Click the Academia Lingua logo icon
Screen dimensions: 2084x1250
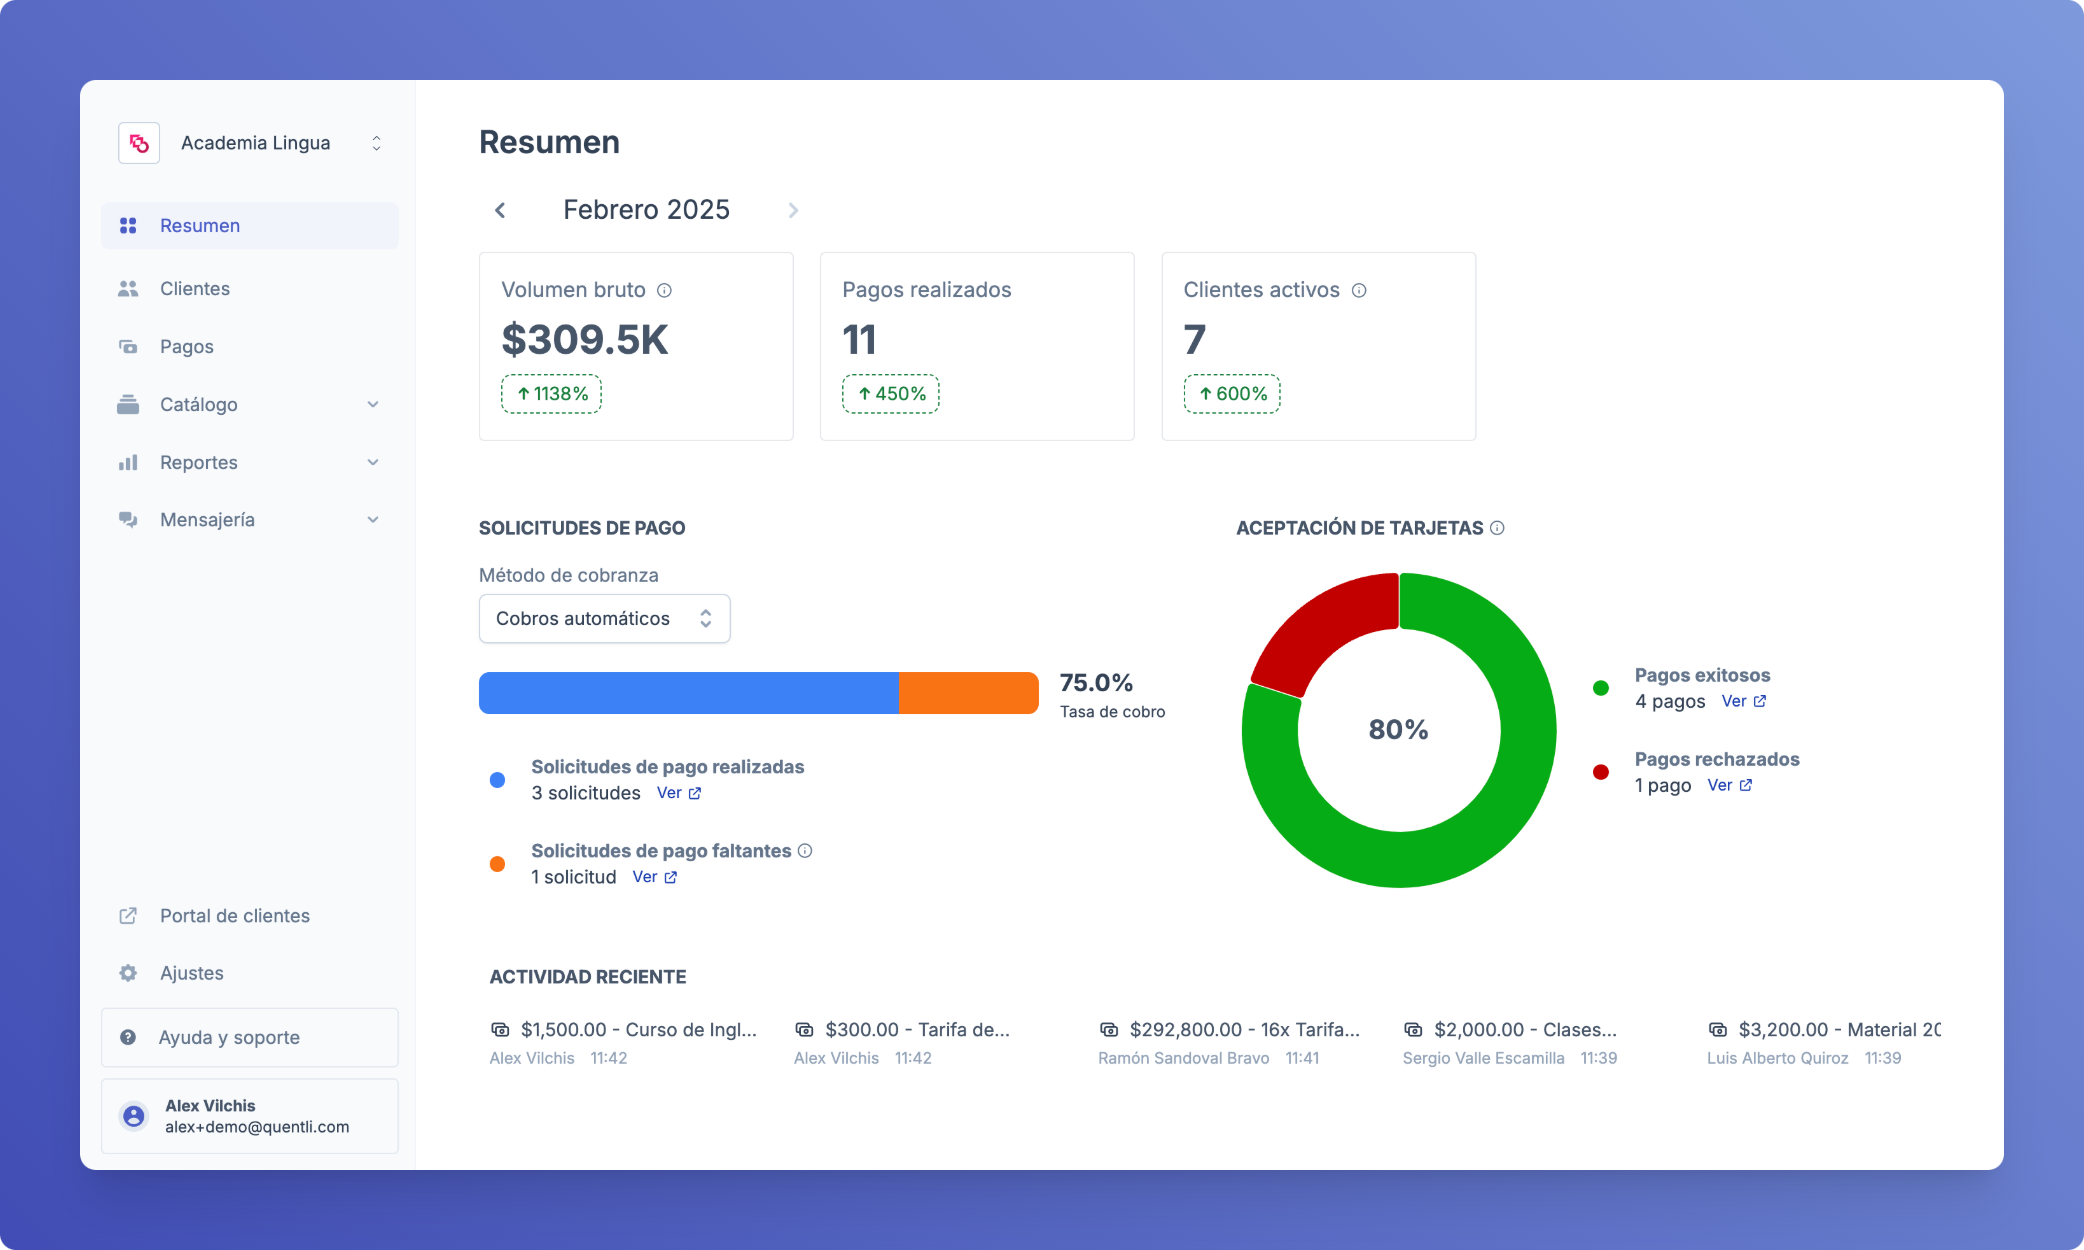[x=139, y=143]
